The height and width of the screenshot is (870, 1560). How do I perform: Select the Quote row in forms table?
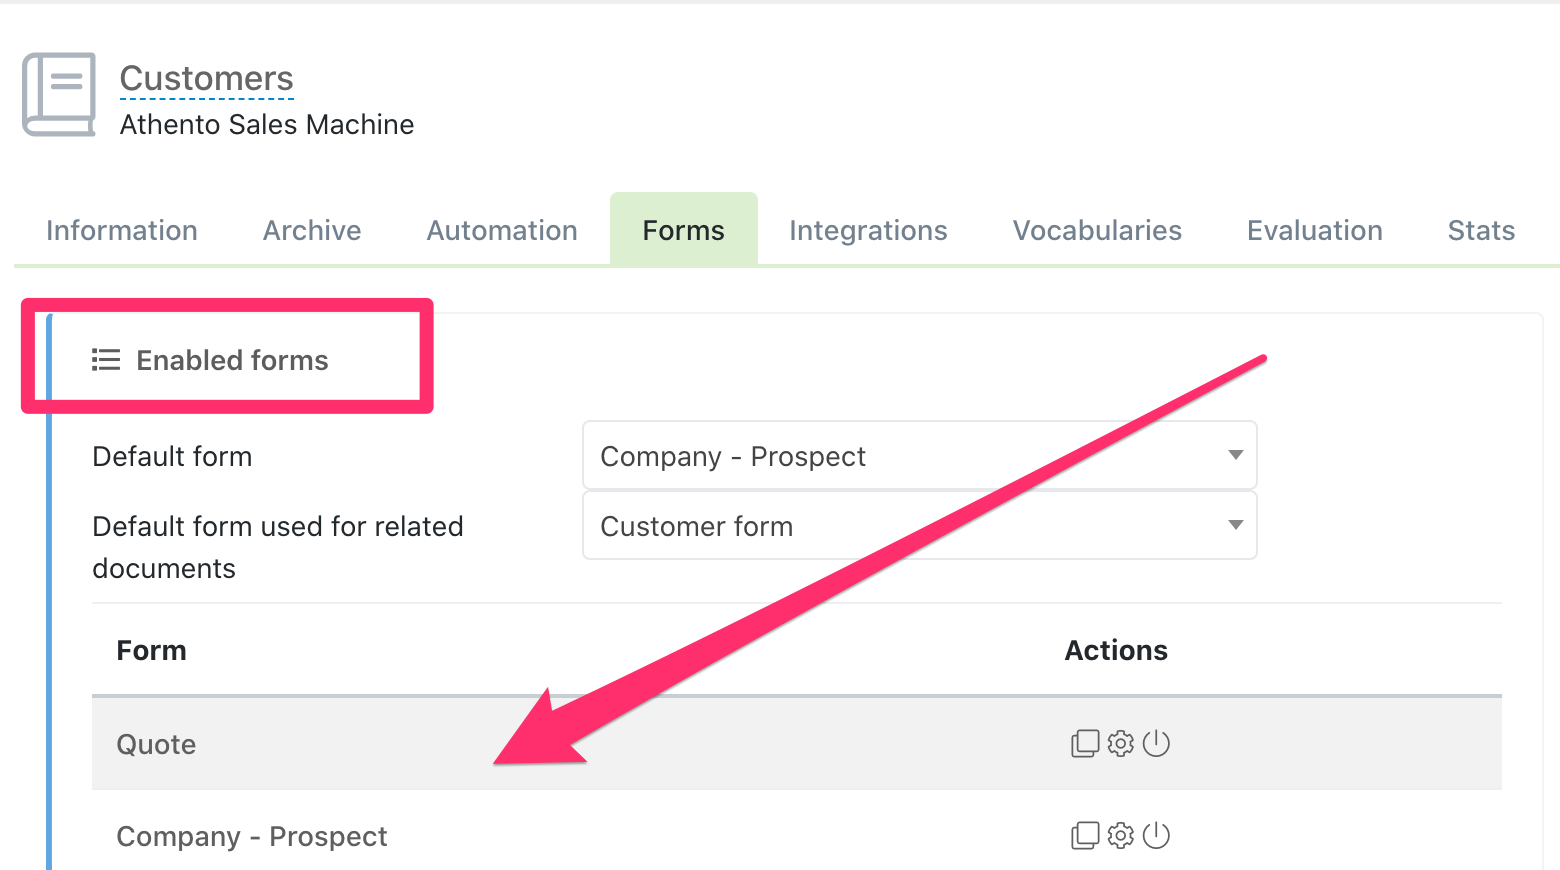tap(157, 745)
